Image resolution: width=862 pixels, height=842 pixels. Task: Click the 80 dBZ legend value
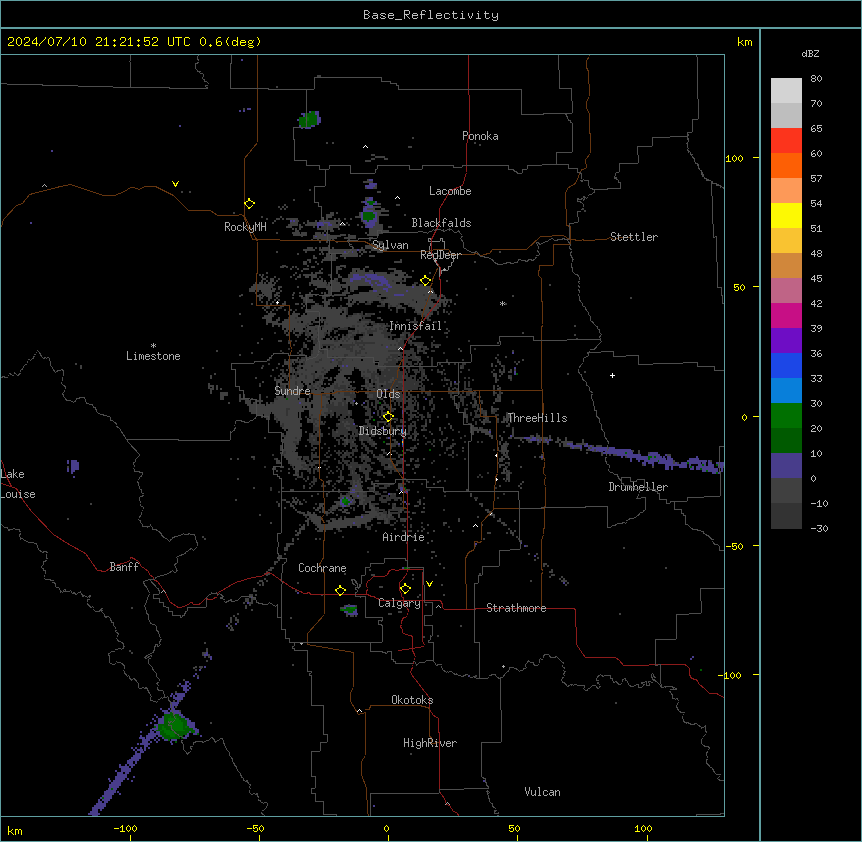(816, 79)
